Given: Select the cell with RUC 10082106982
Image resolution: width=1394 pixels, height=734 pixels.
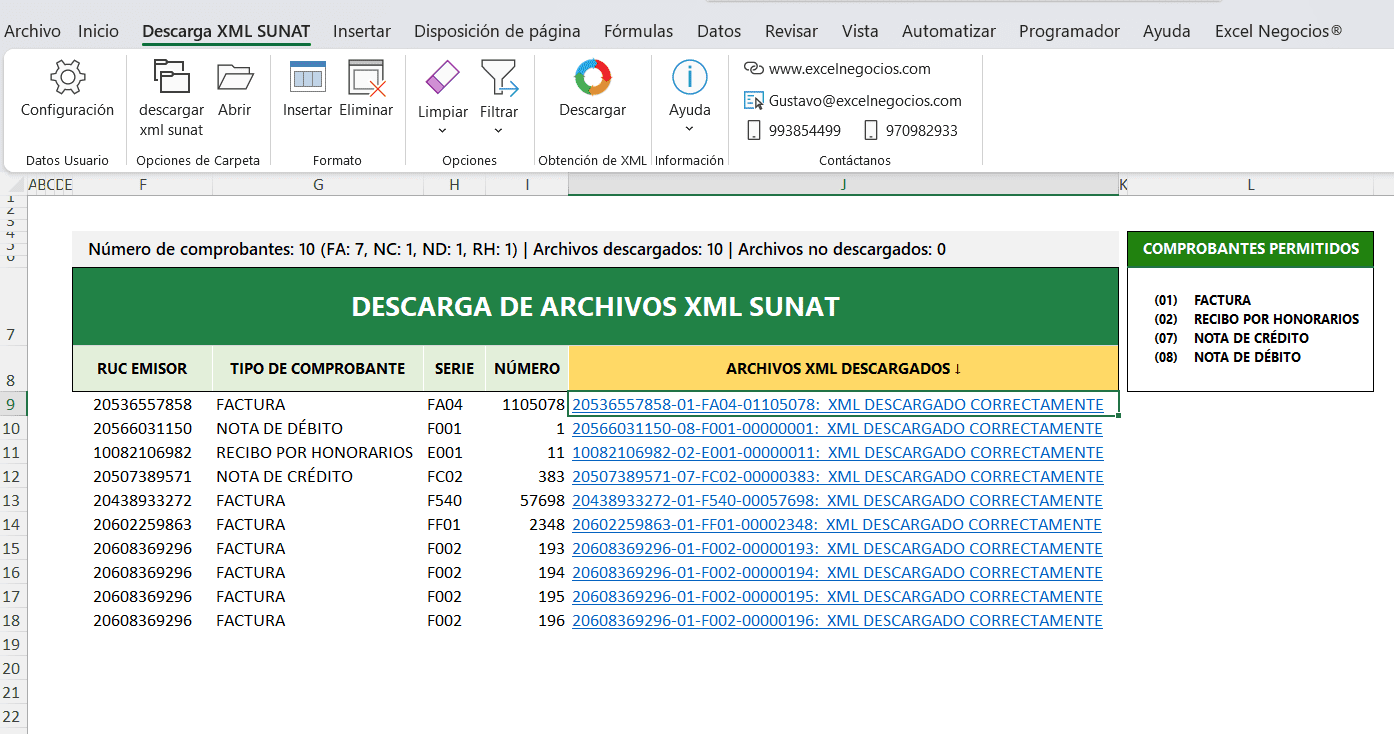Looking at the screenshot, I should tap(142, 453).
